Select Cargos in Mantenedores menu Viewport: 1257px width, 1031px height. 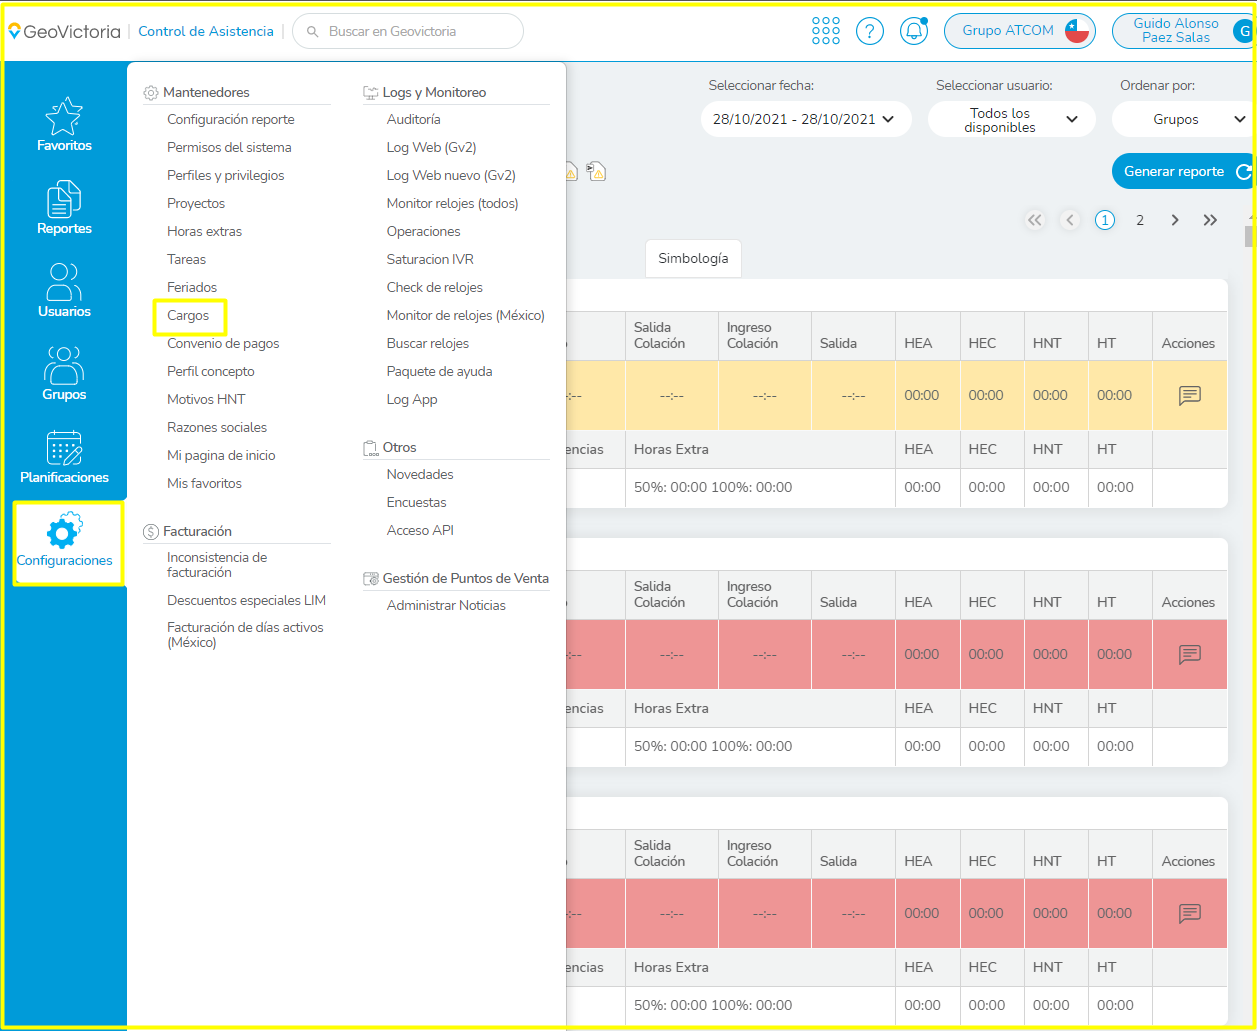[188, 315]
